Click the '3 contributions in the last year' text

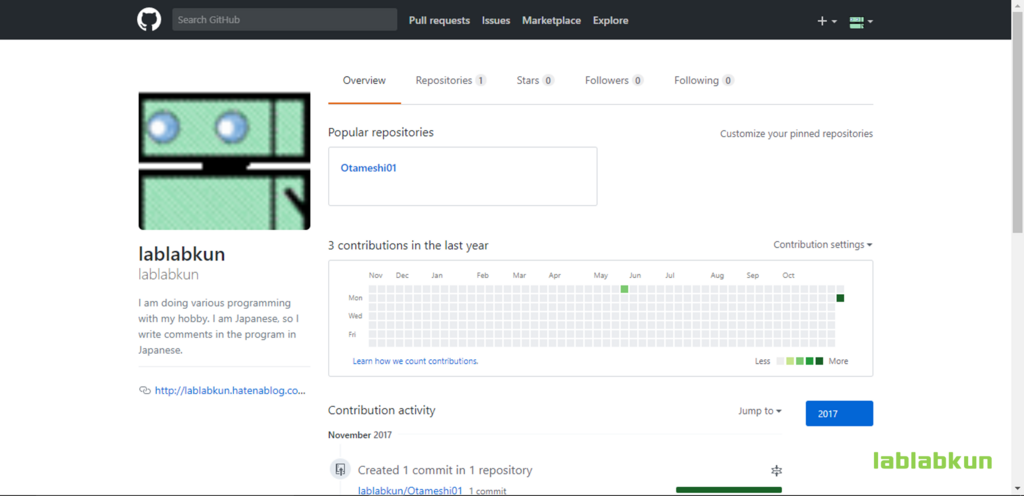[x=408, y=245]
